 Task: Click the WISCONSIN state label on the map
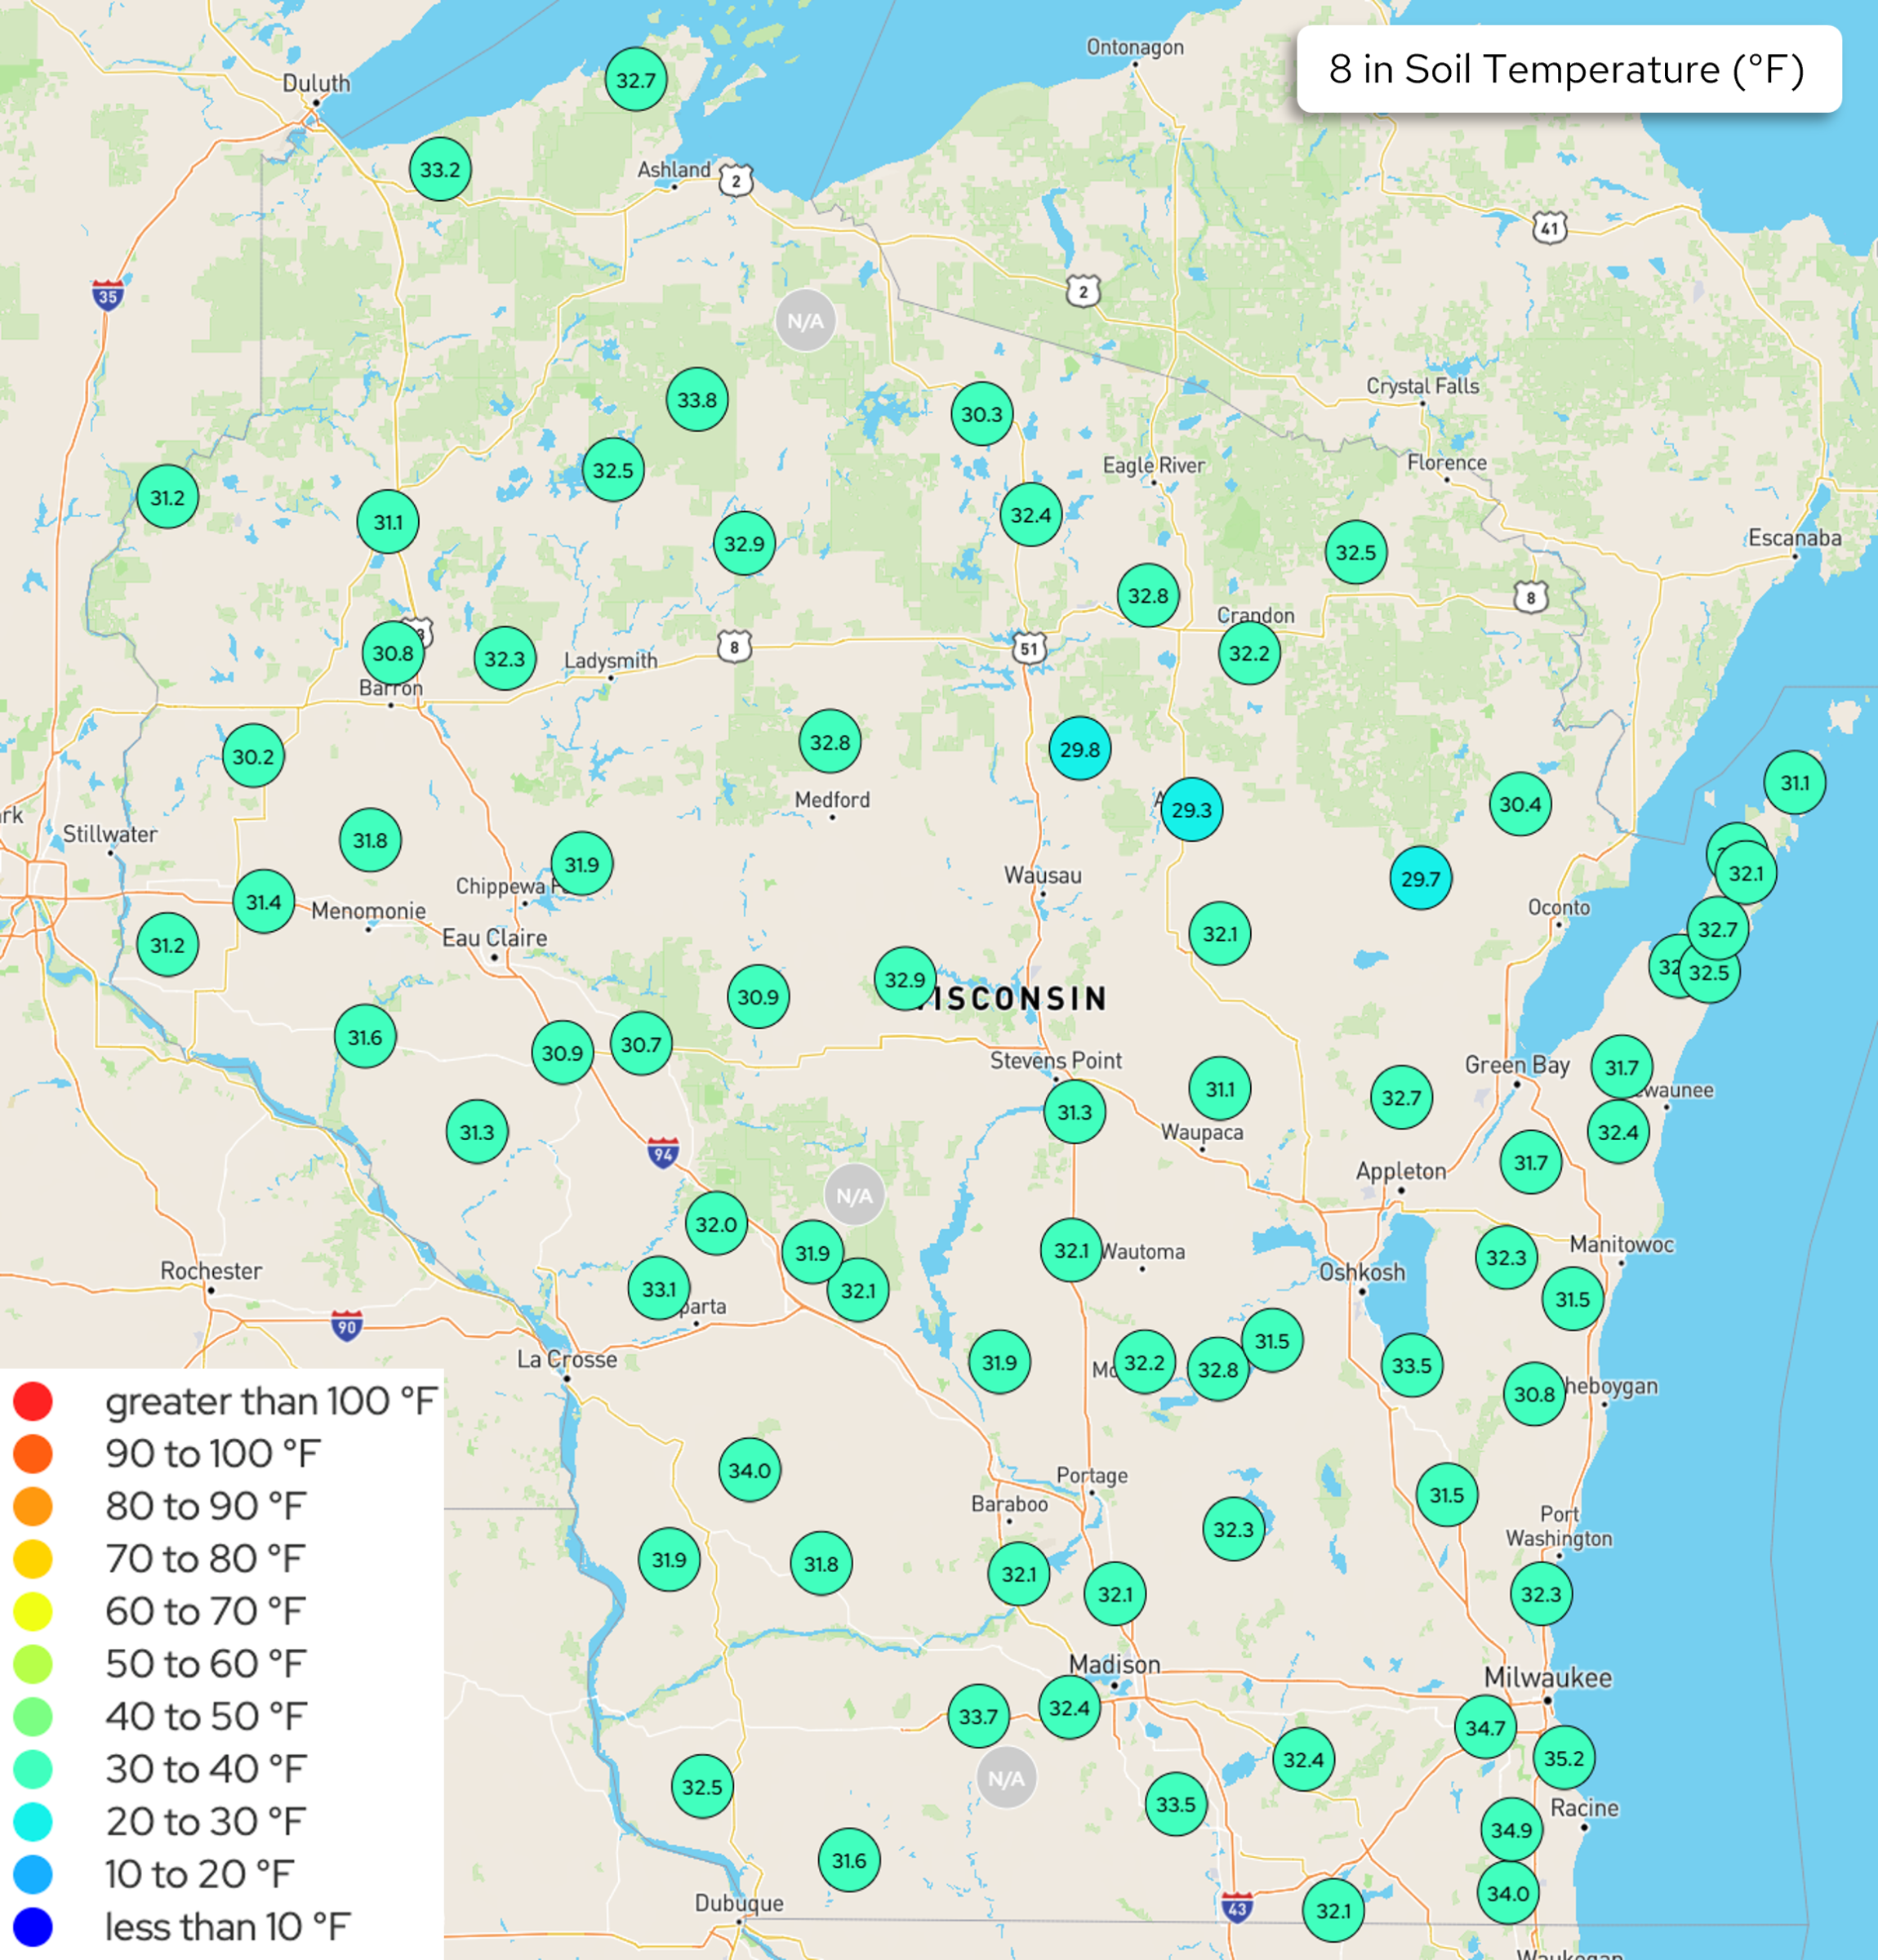tap(1012, 998)
